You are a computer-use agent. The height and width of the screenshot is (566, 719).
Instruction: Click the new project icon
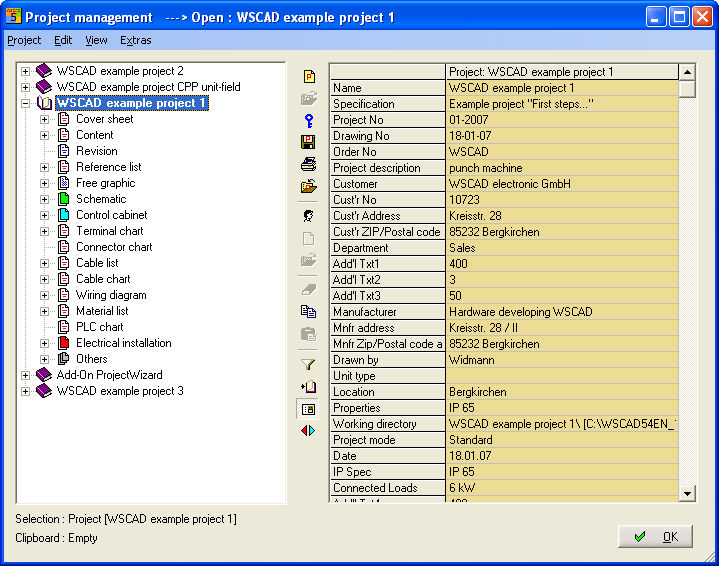(309, 76)
